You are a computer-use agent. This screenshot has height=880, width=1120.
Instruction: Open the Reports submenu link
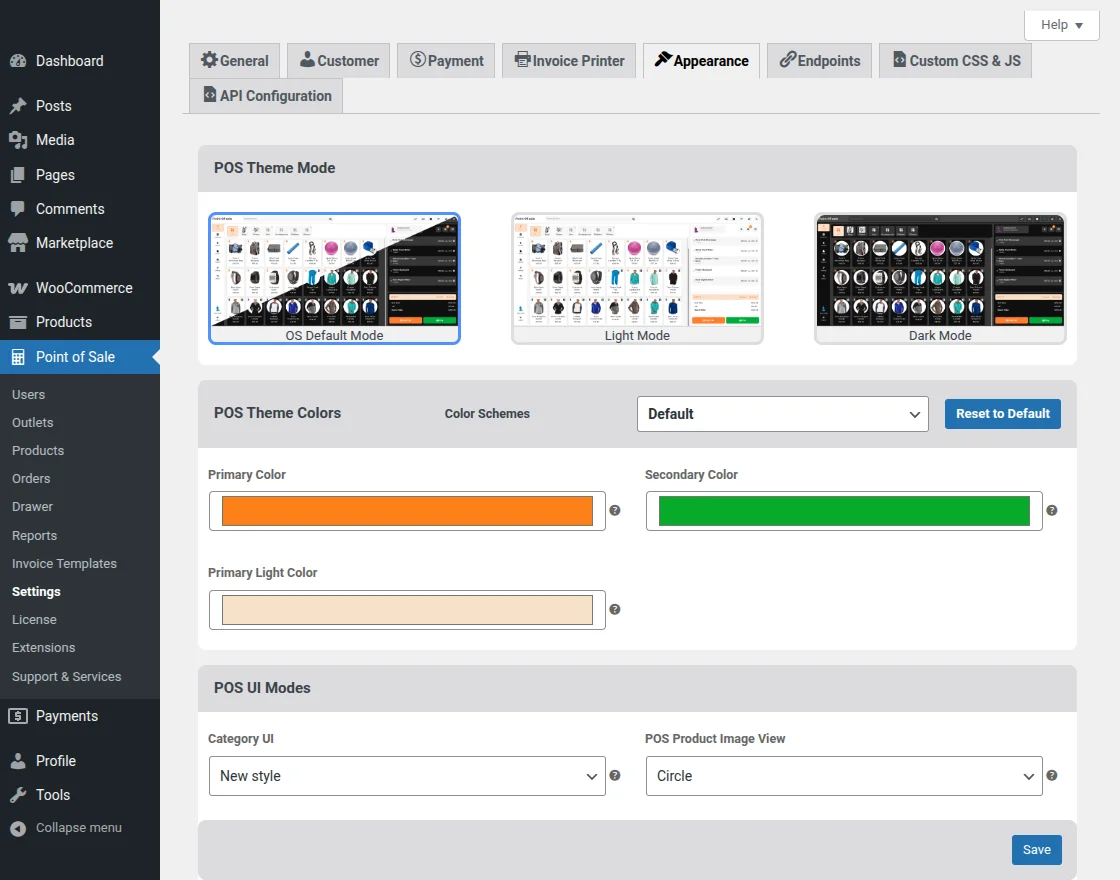(x=34, y=536)
